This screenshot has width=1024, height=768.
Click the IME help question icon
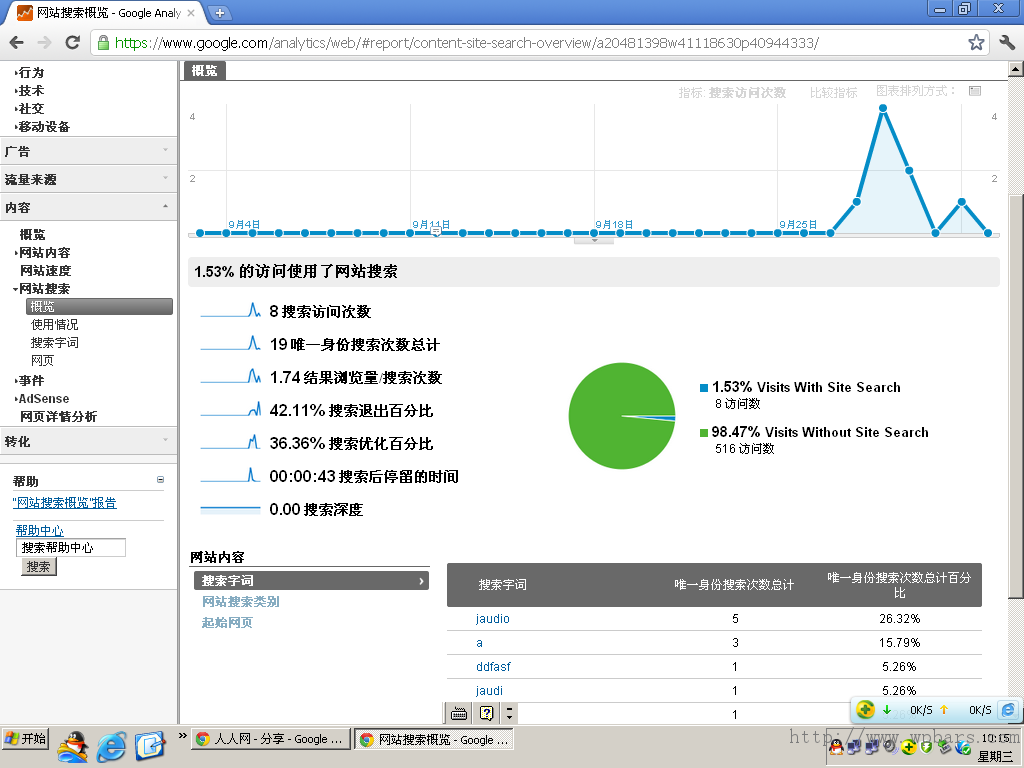point(487,713)
